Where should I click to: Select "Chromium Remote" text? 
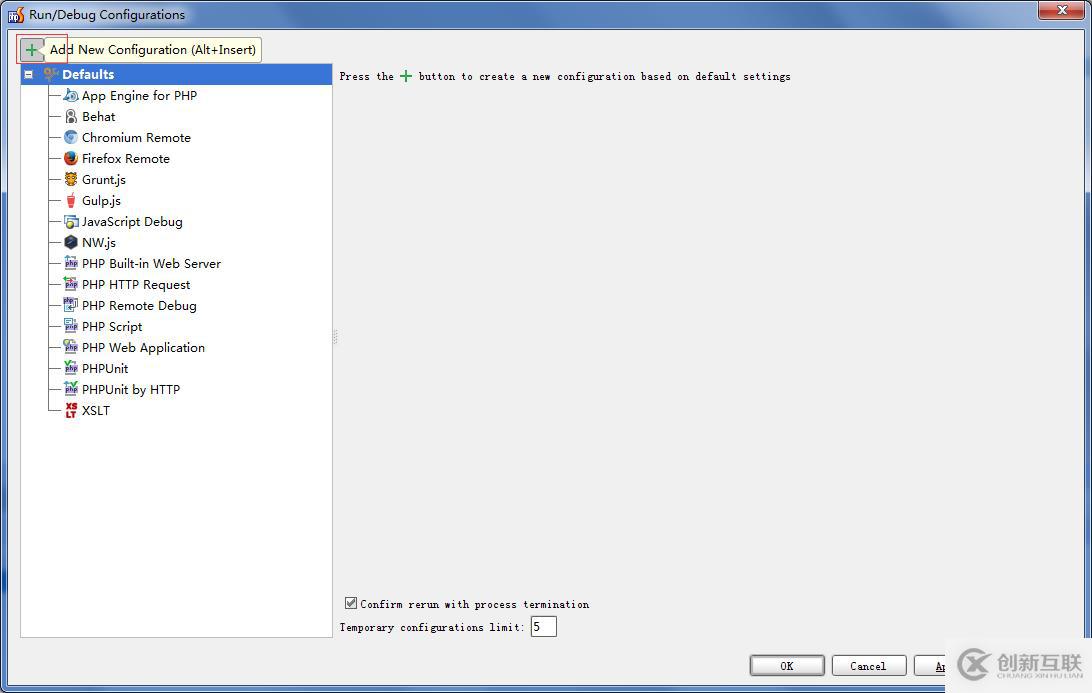(x=136, y=137)
